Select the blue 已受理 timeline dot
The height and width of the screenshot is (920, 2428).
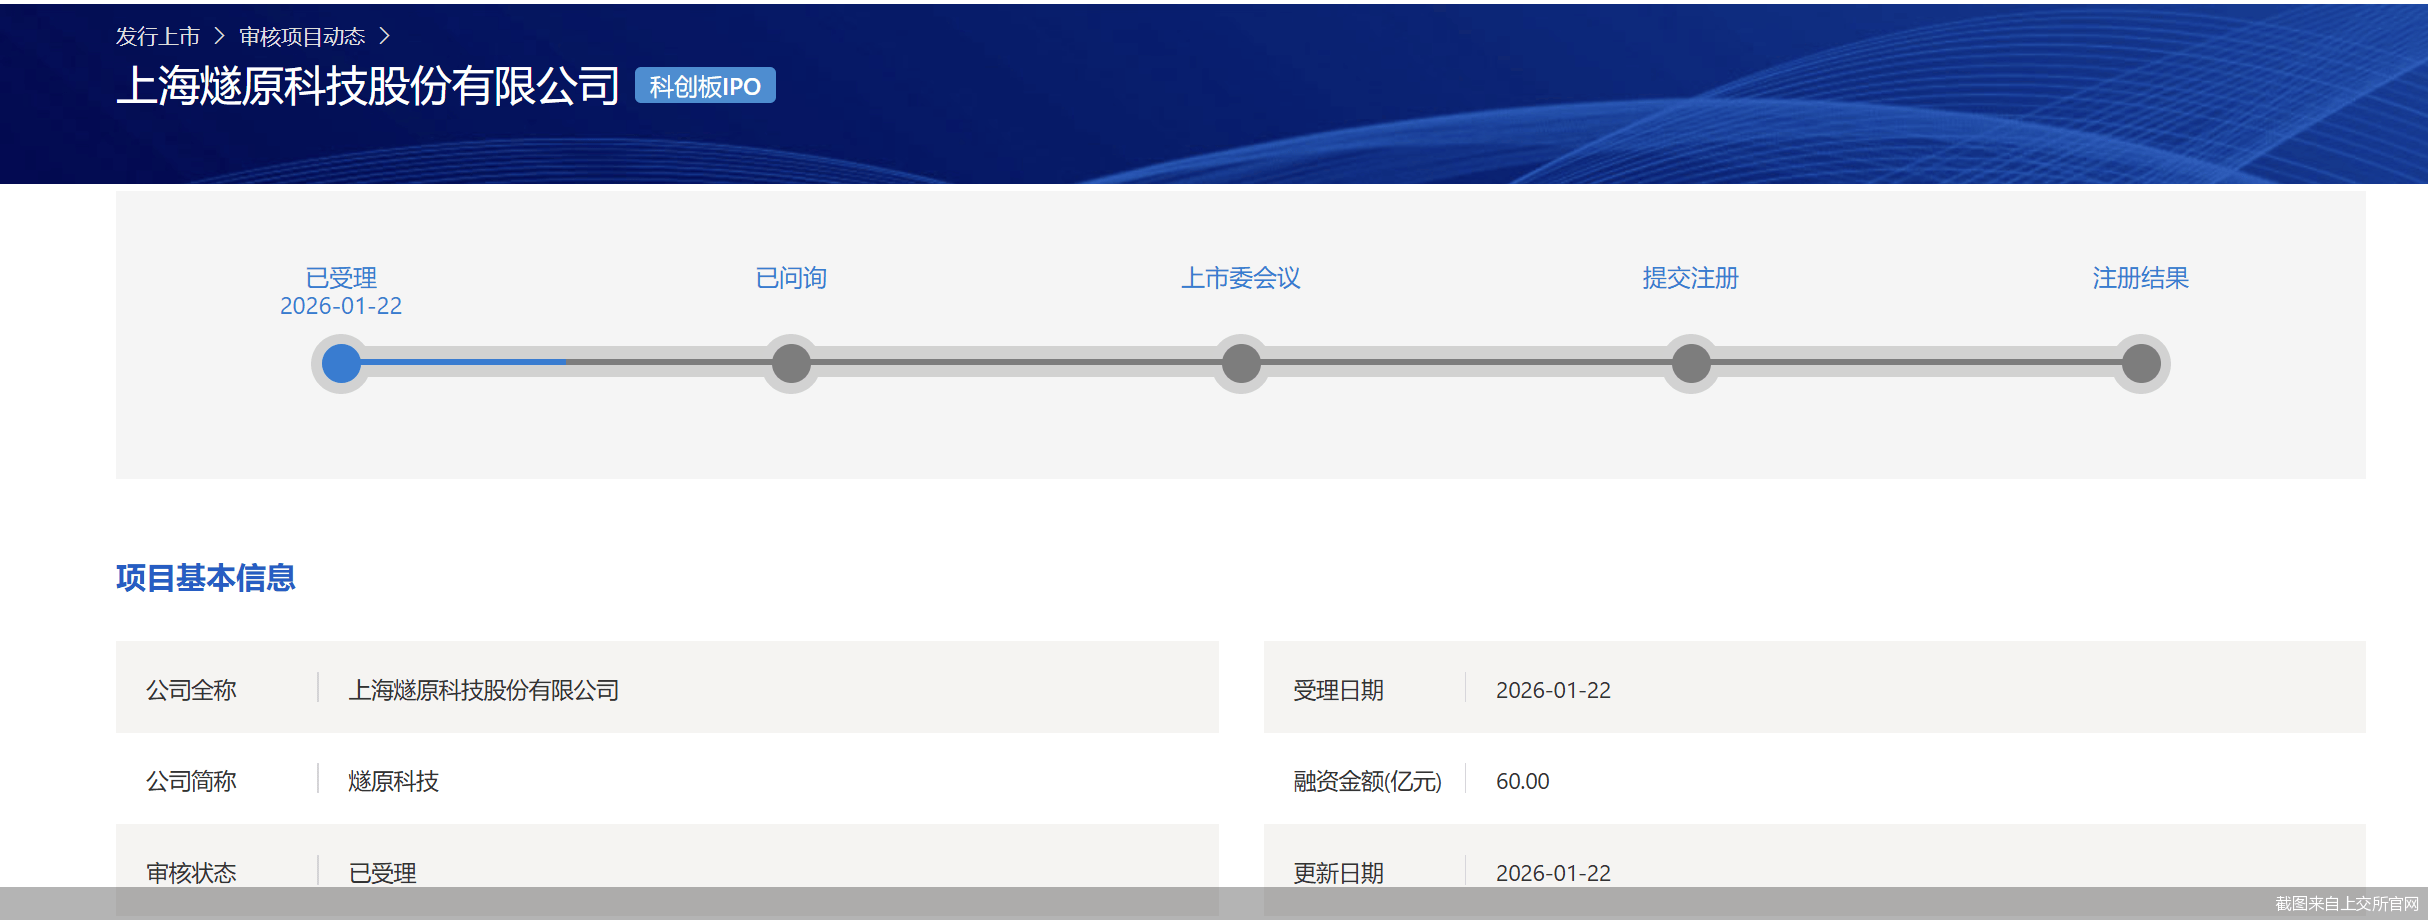tap(341, 363)
